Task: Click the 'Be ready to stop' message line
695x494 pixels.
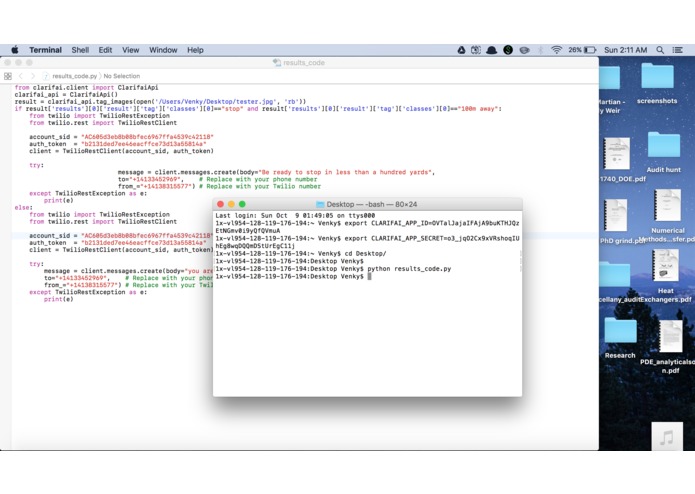Action: coord(276,172)
